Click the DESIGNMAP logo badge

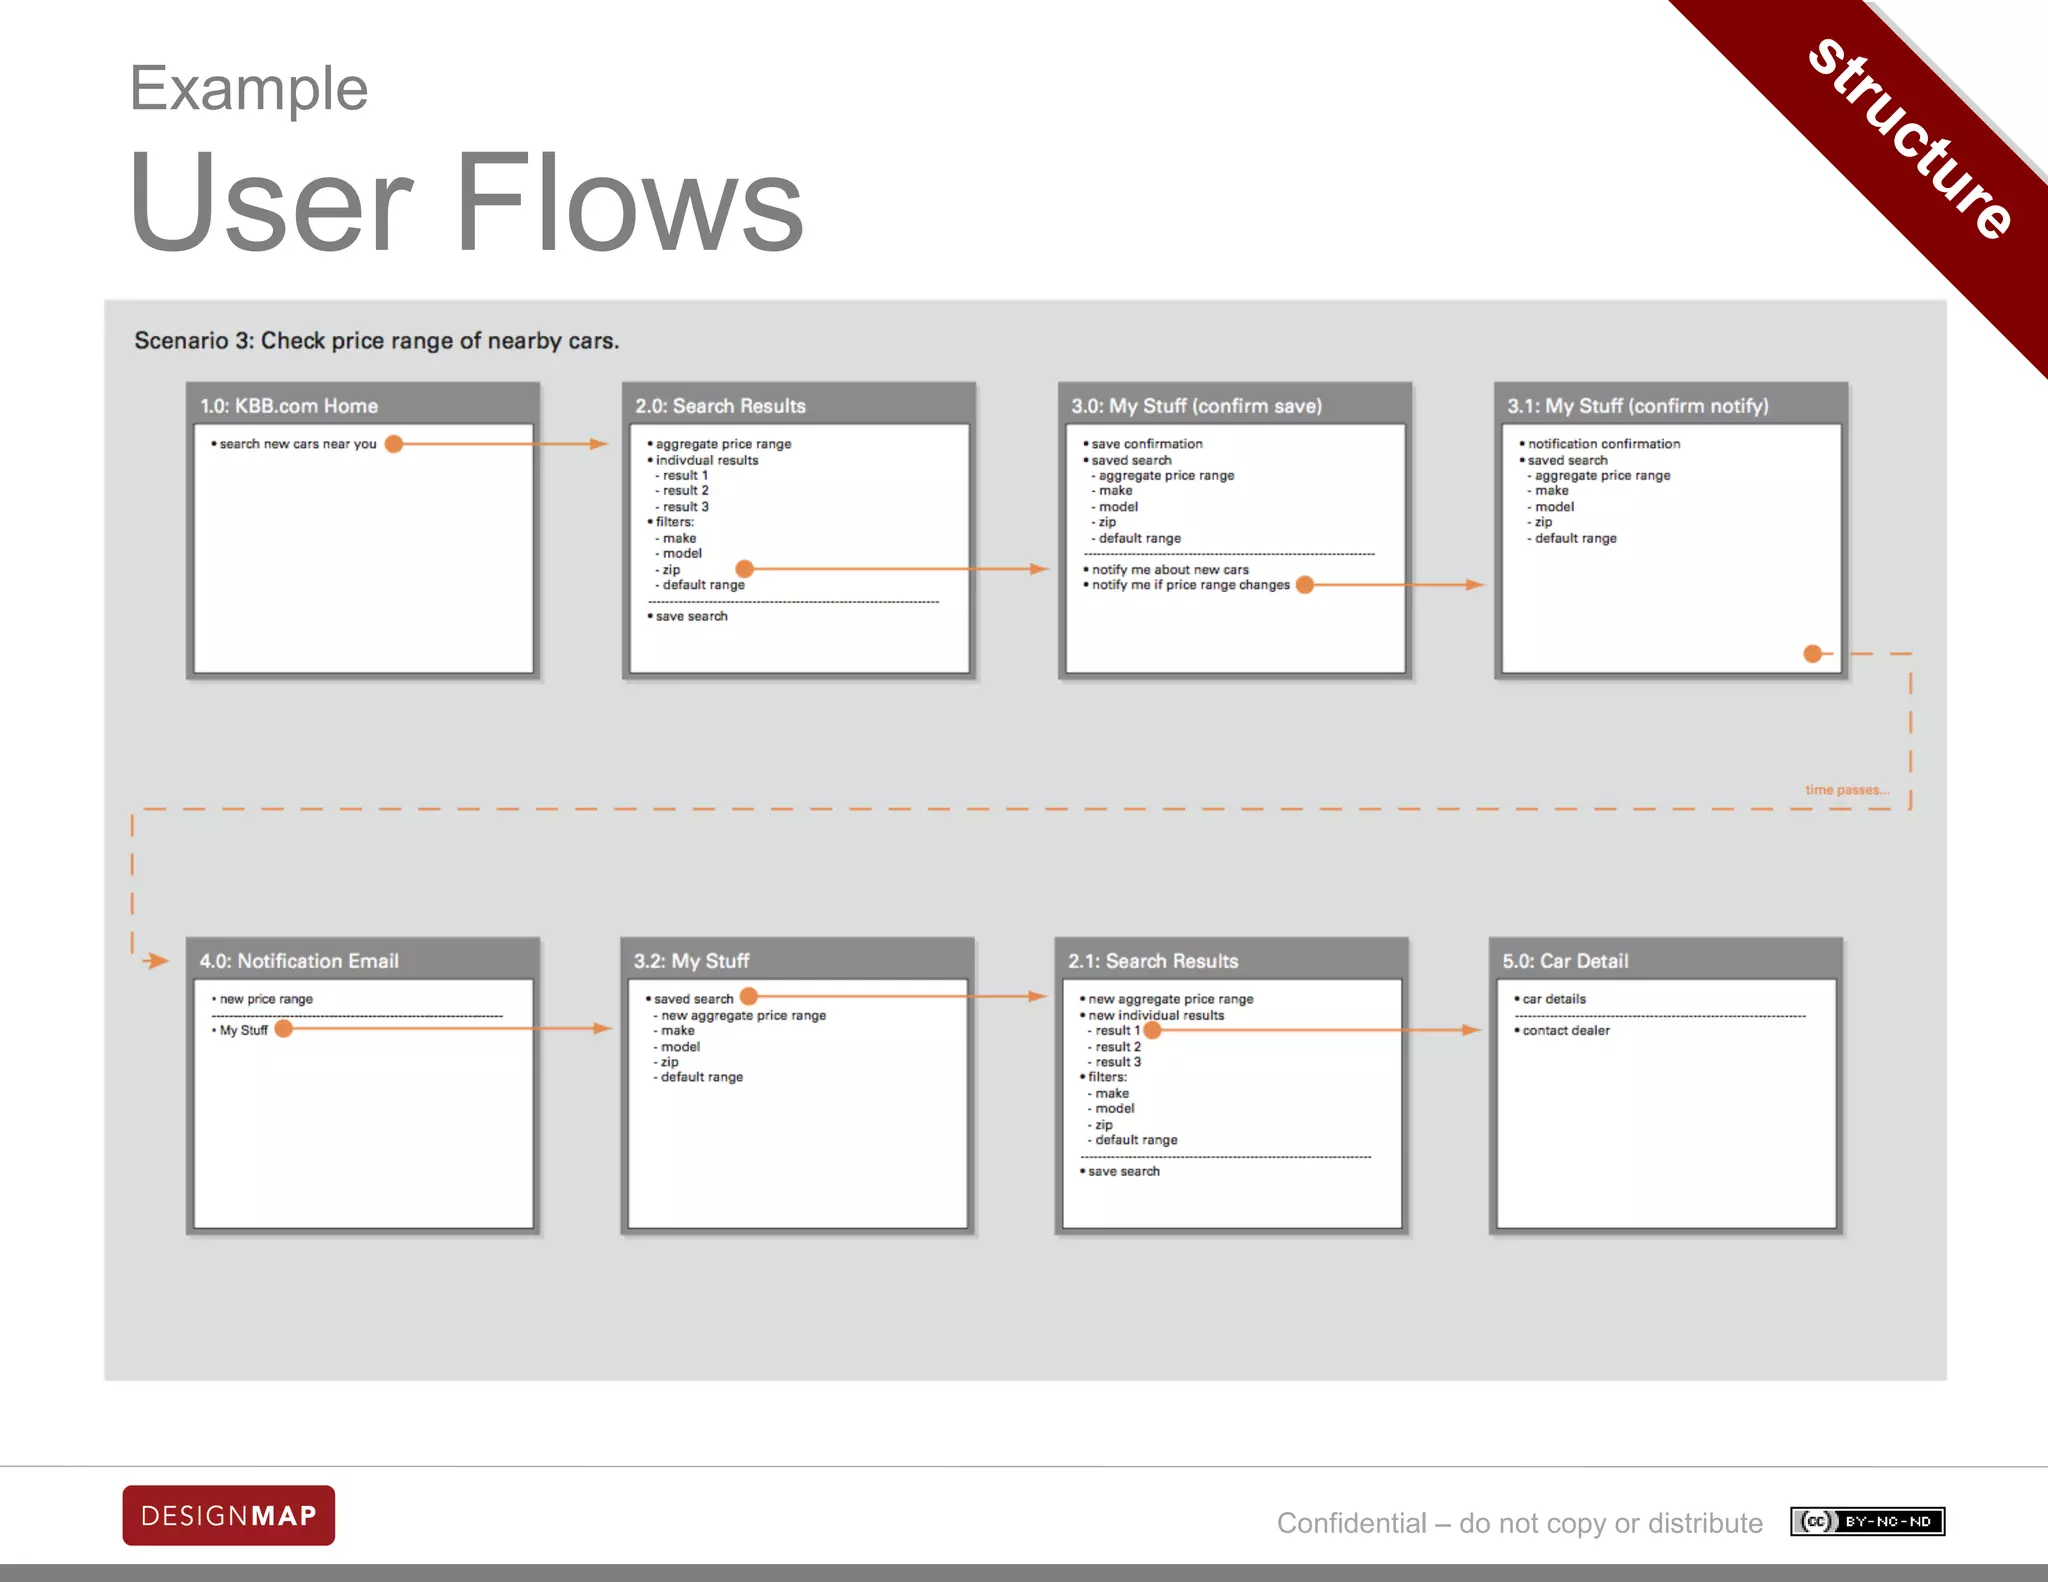point(228,1515)
